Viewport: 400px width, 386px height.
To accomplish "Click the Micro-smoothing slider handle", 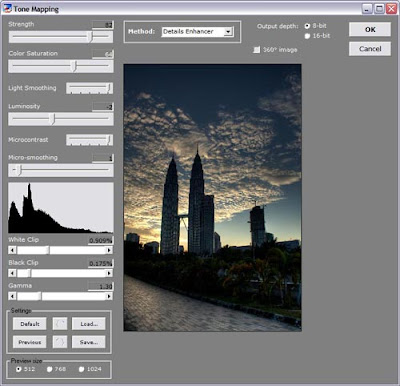I will click(x=19, y=170).
